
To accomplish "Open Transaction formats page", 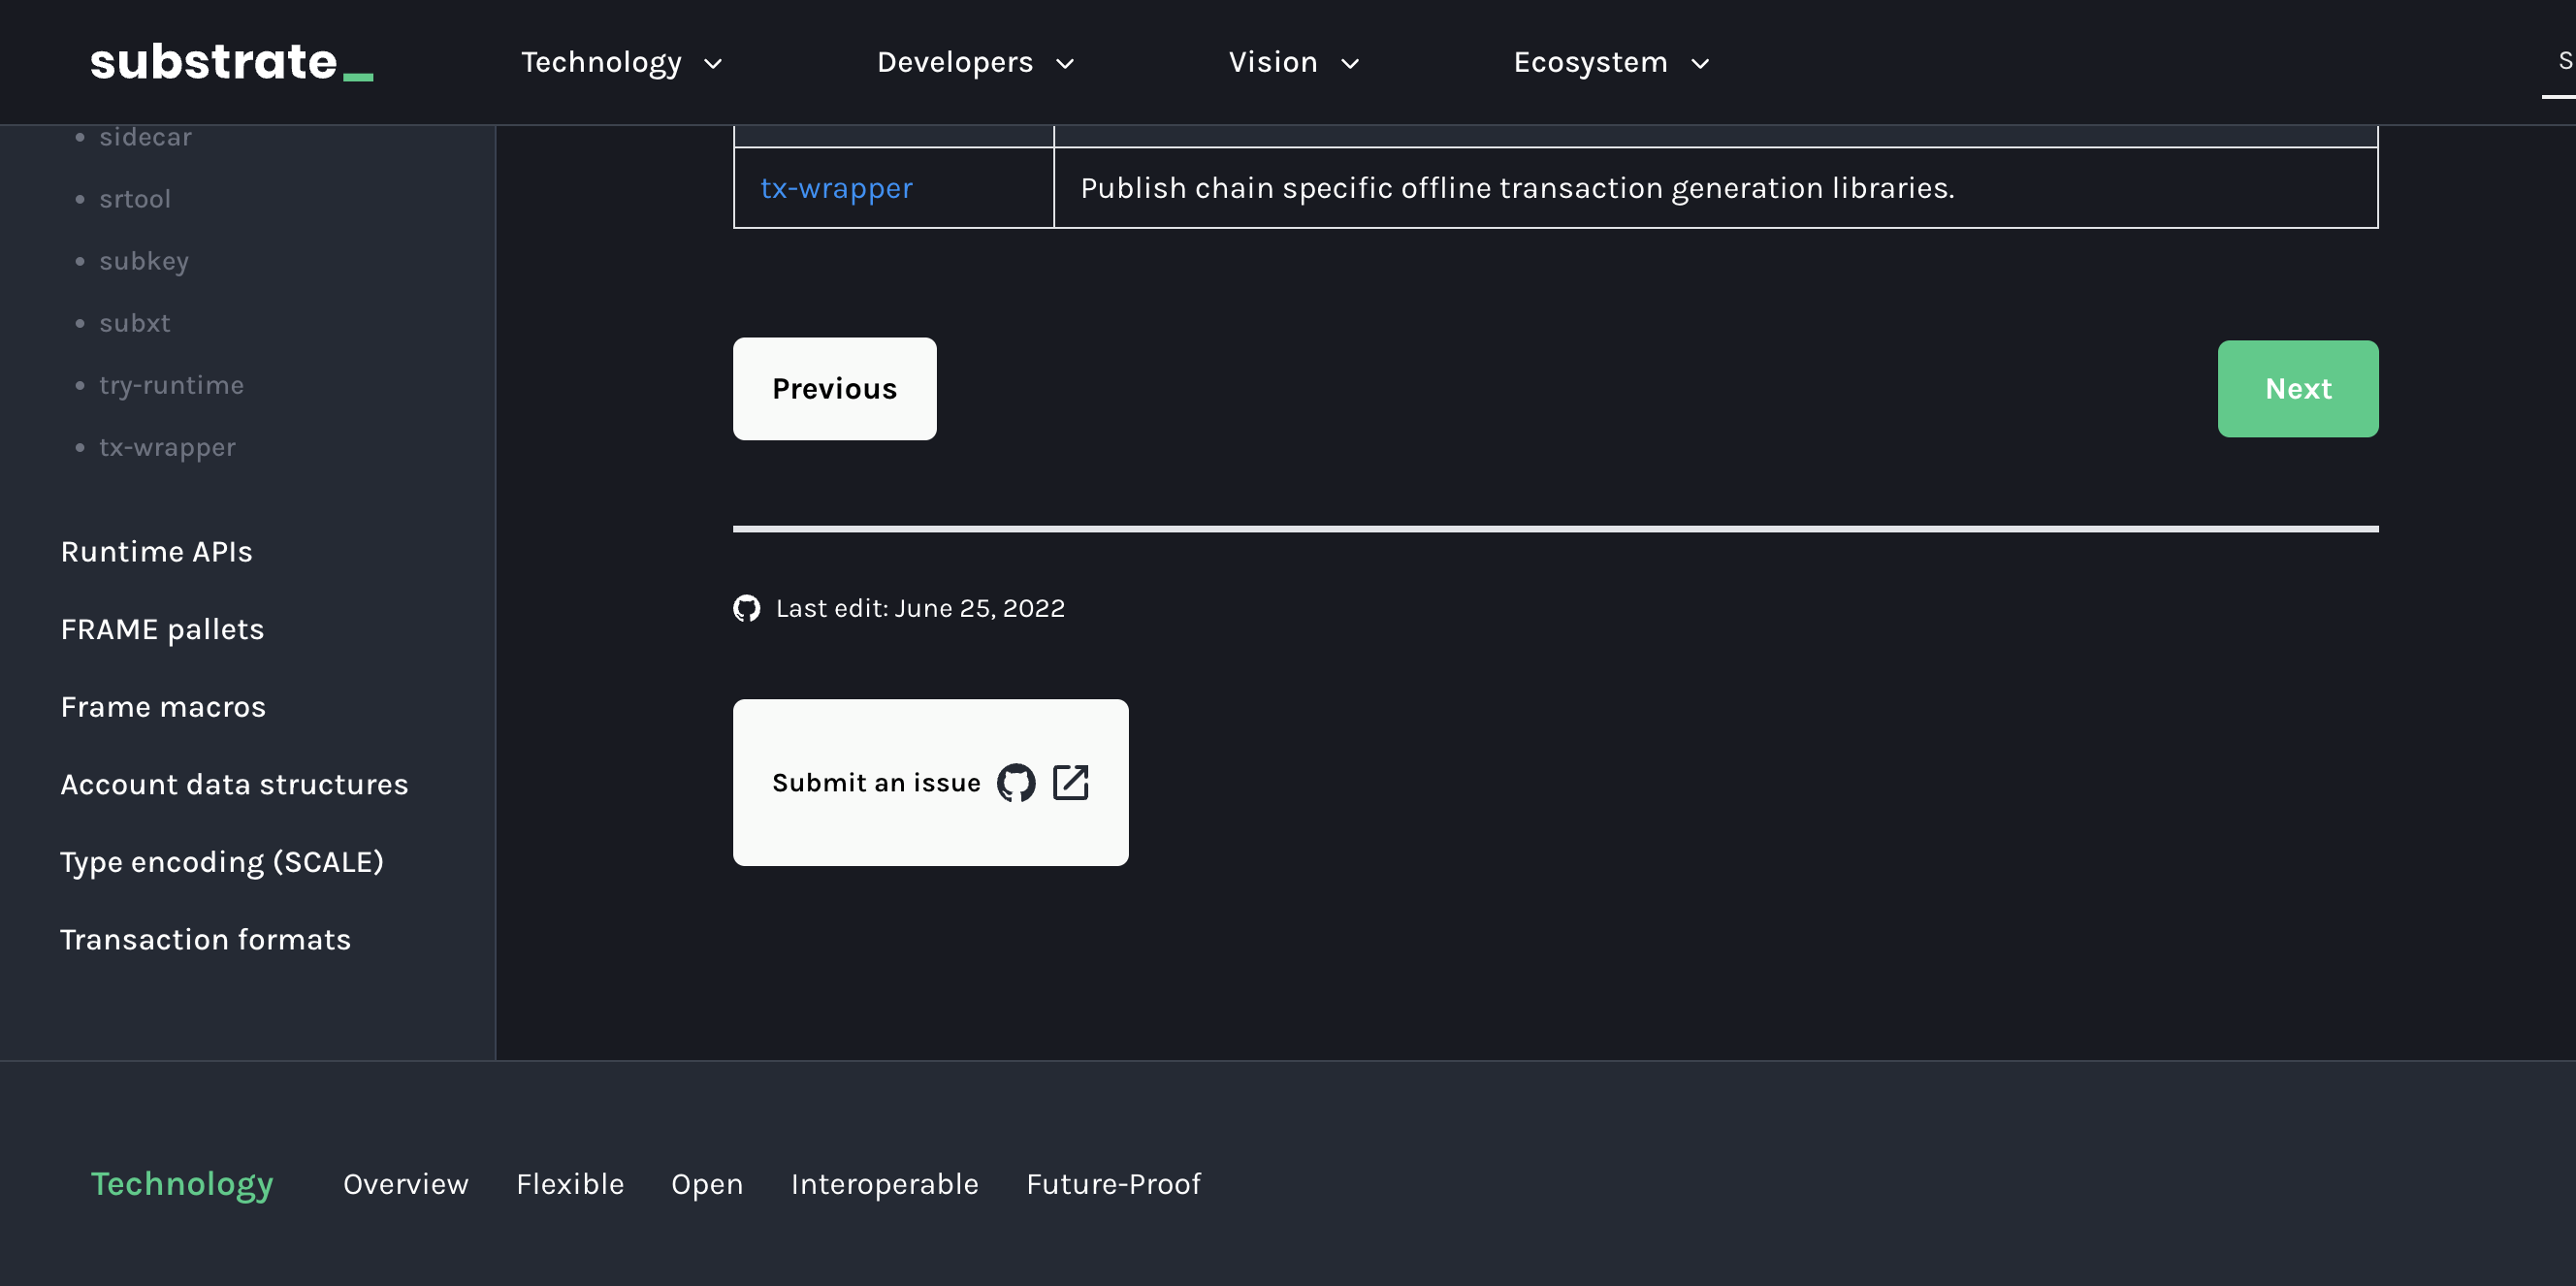I will pos(205,939).
